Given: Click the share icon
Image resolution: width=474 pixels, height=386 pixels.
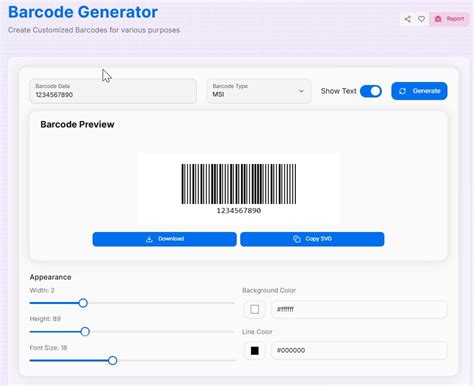Looking at the screenshot, I should (x=407, y=19).
